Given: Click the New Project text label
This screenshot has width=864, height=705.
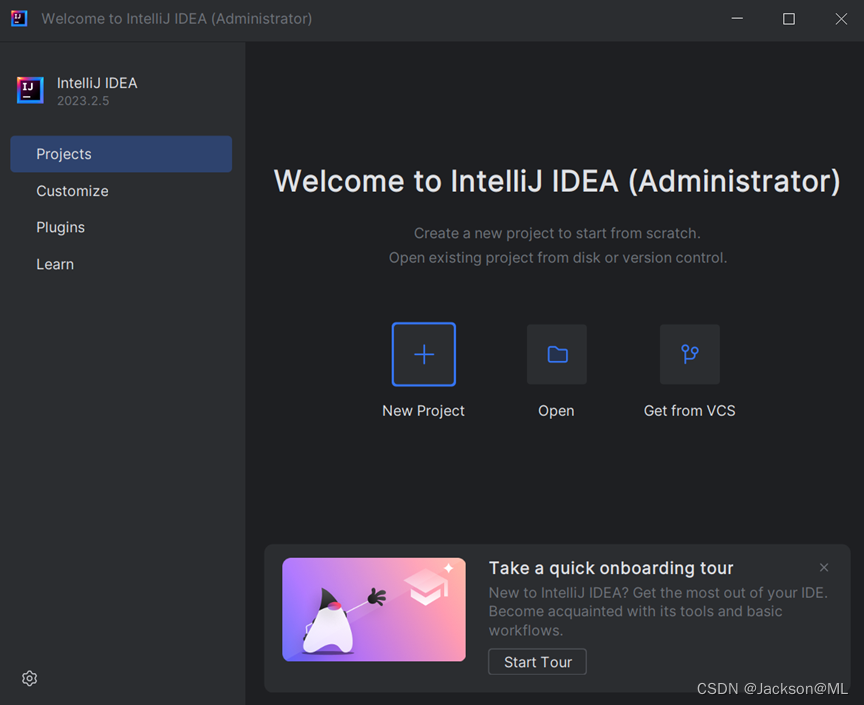Looking at the screenshot, I should [x=423, y=411].
